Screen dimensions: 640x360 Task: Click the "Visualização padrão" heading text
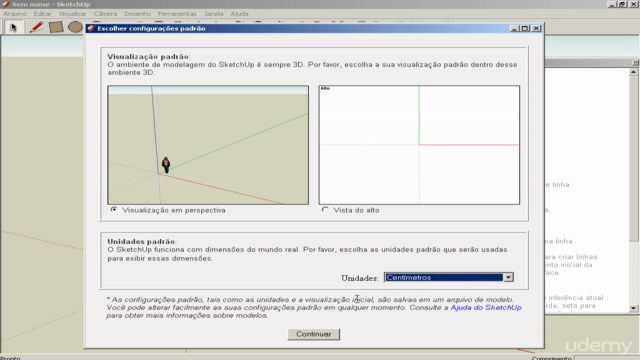coord(148,57)
